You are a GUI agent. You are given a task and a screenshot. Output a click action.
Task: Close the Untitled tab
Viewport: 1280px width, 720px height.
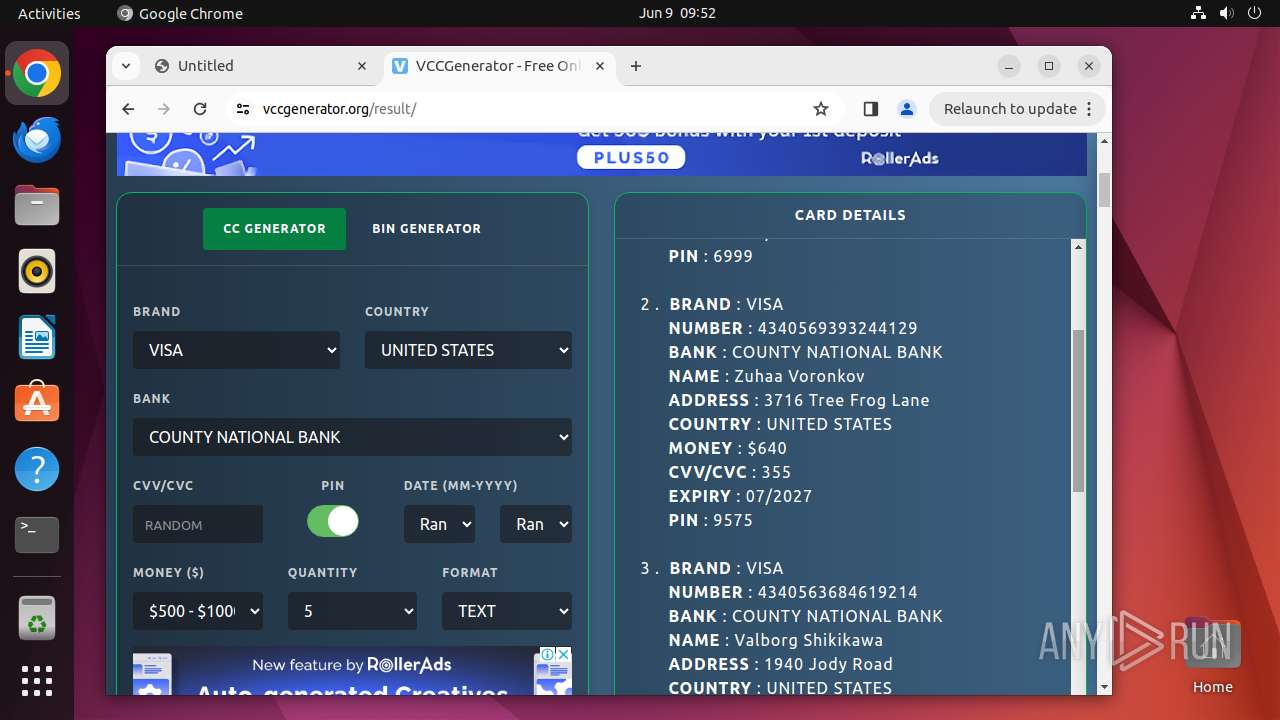point(362,66)
